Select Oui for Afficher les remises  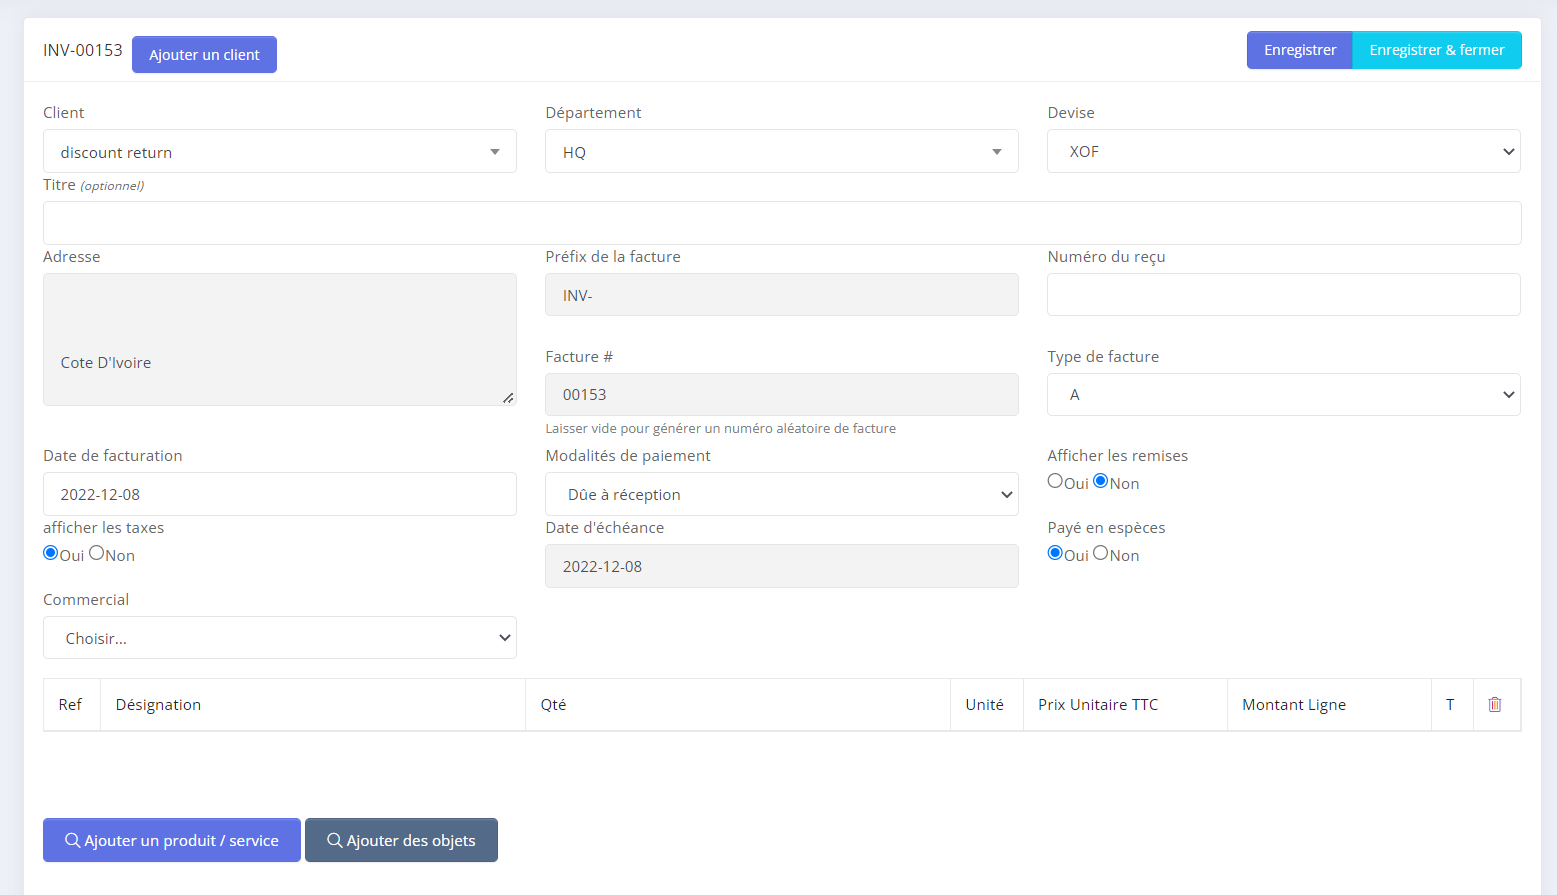click(x=1055, y=481)
